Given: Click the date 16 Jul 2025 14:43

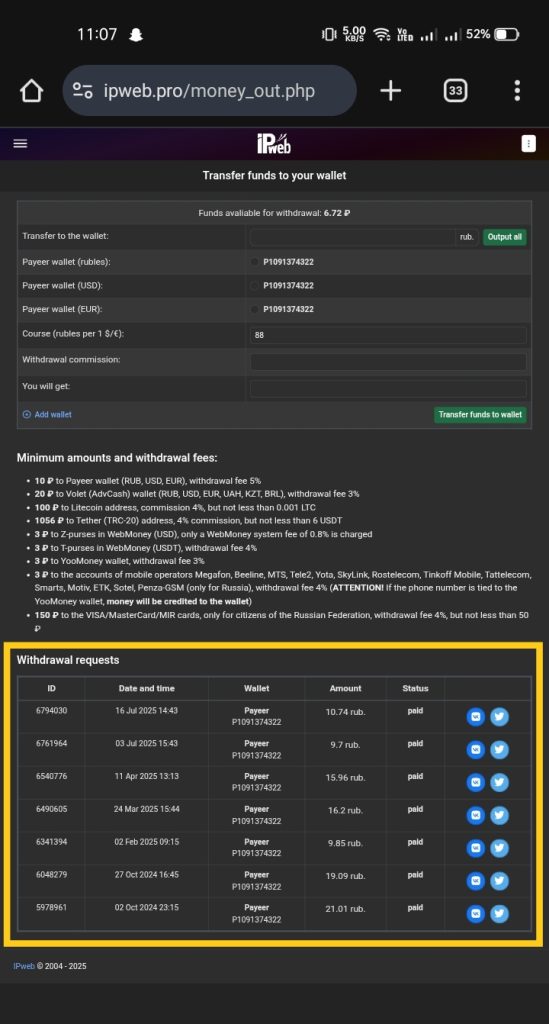Looking at the screenshot, I should [146, 711].
